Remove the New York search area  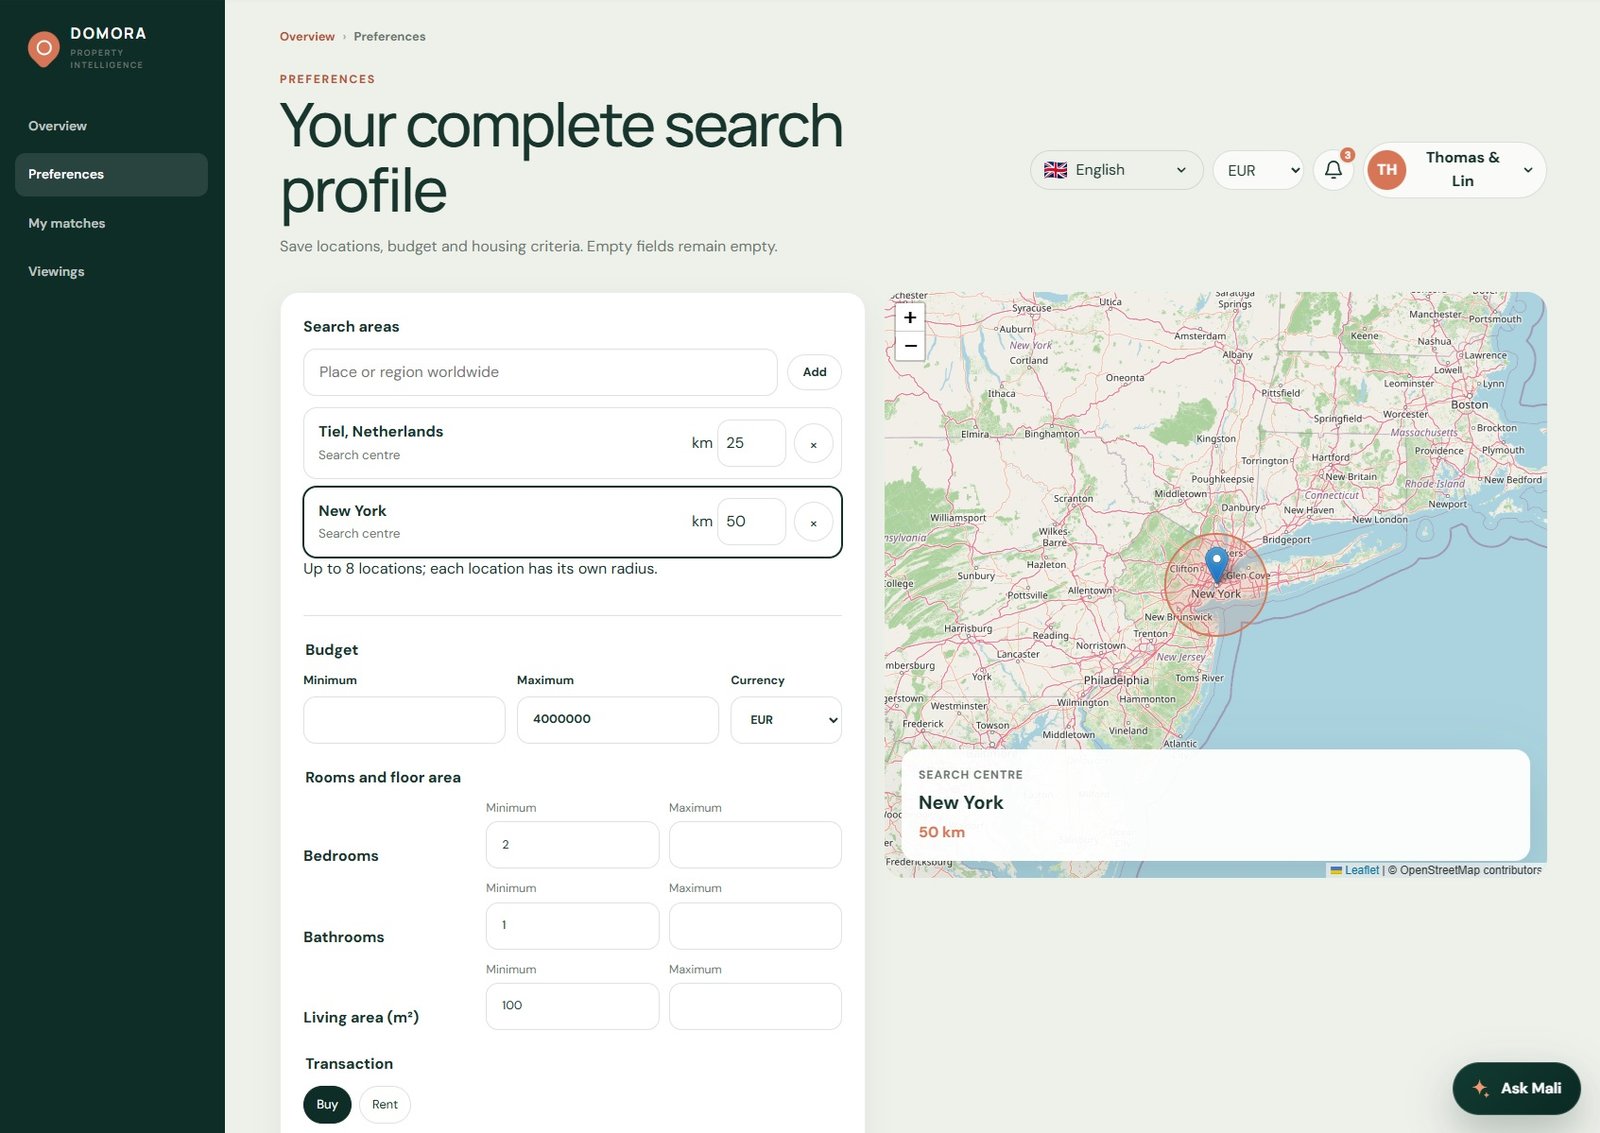[813, 523]
